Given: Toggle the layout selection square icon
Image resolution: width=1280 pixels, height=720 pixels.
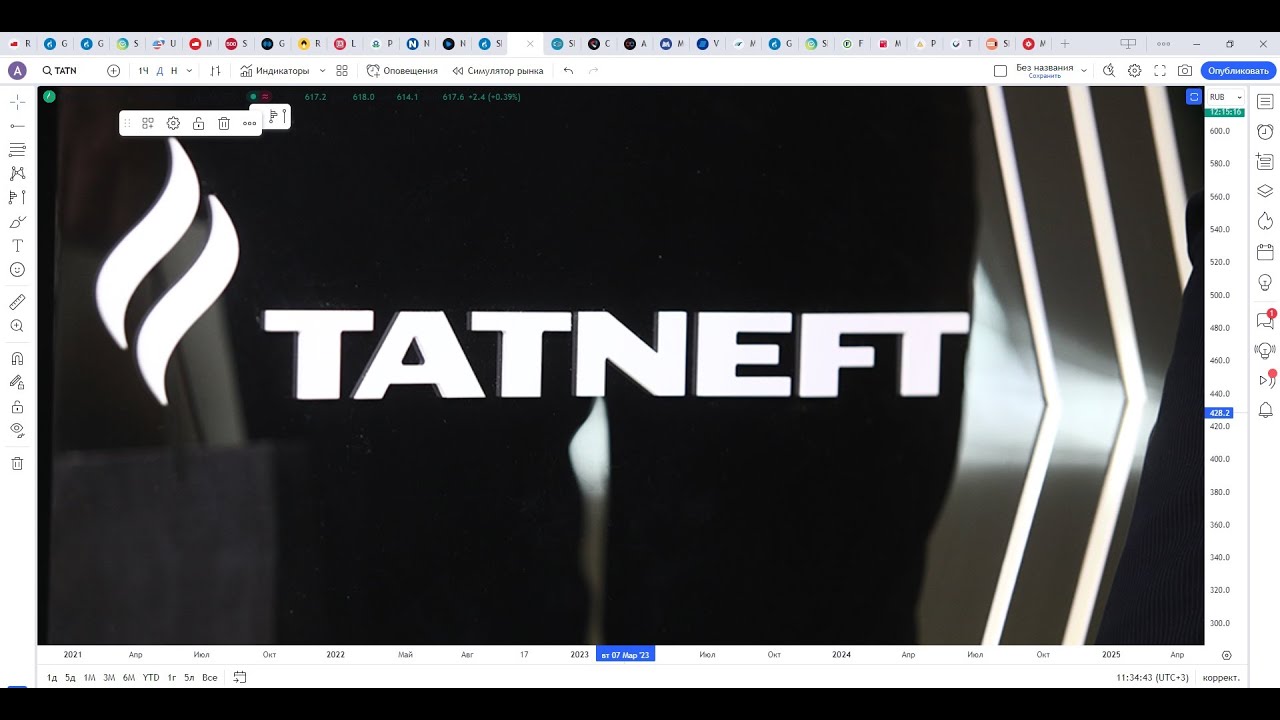Looking at the screenshot, I should (x=1000, y=71).
